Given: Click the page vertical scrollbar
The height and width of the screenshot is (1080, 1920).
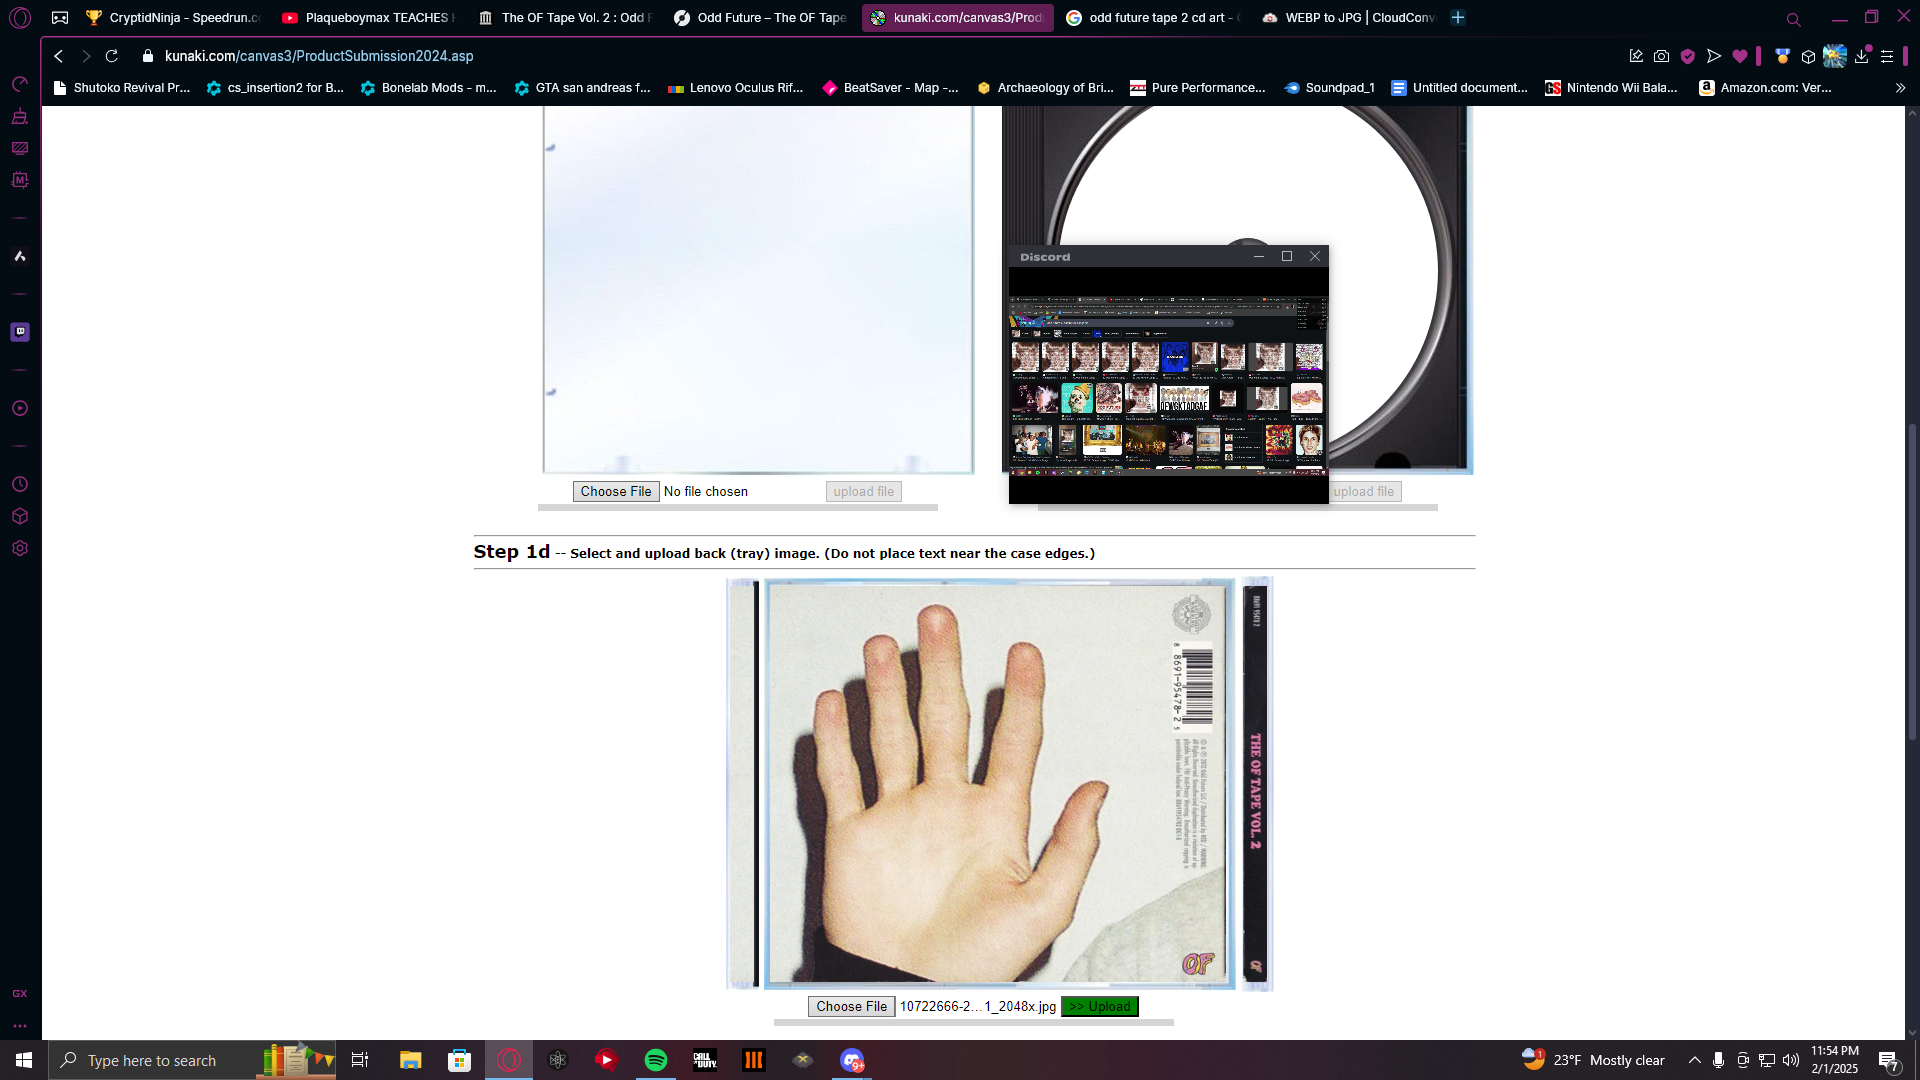Looking at the screenshot, I should click(x=1912, y=580).
